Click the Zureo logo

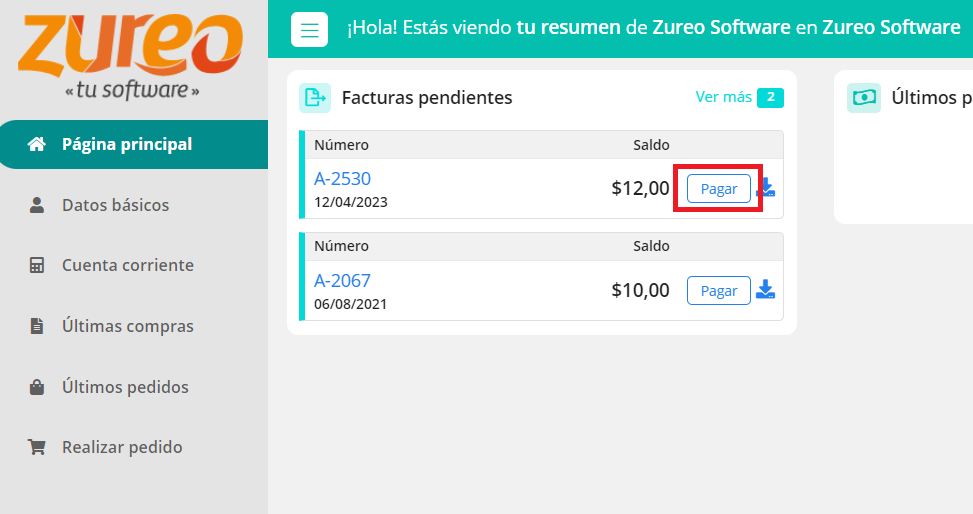pyautogui.click(x=130, y=55)
